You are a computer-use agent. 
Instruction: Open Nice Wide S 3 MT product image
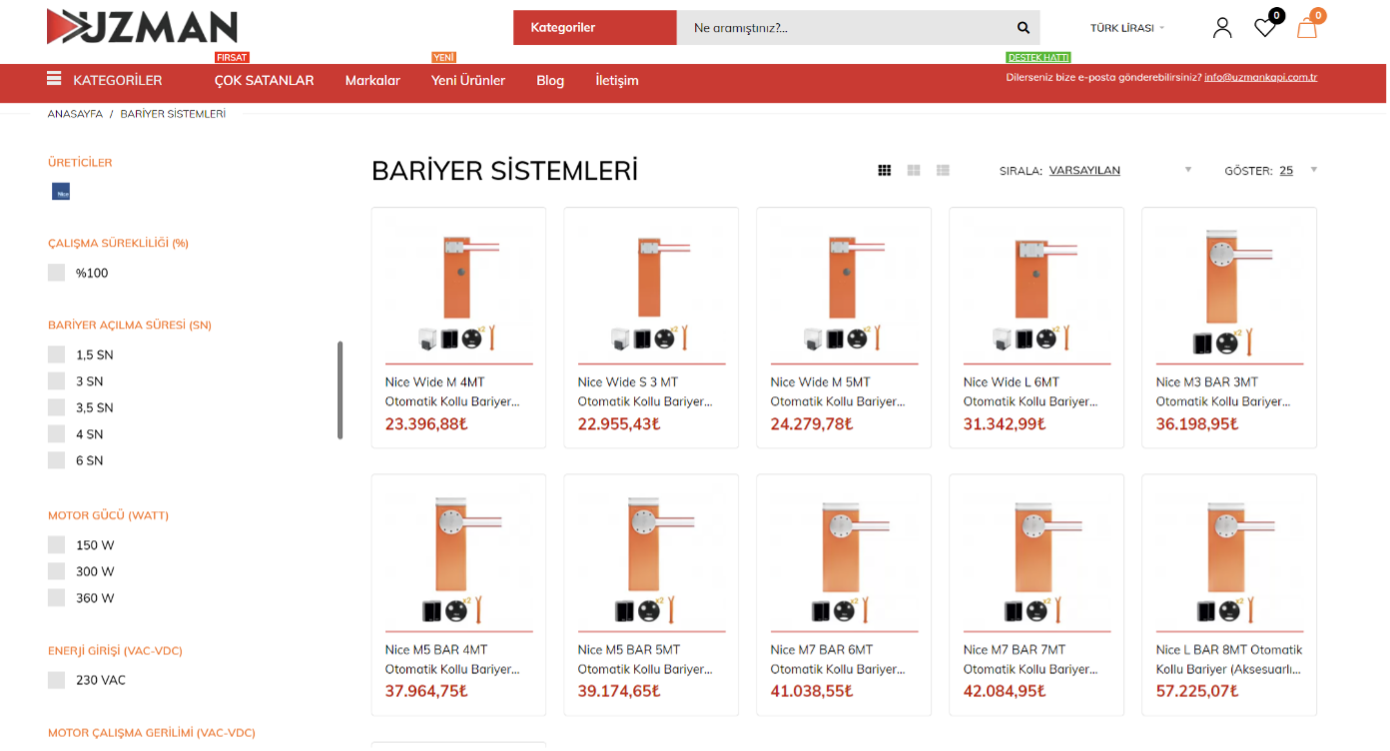pyautogui.click(x=651, y=293)
